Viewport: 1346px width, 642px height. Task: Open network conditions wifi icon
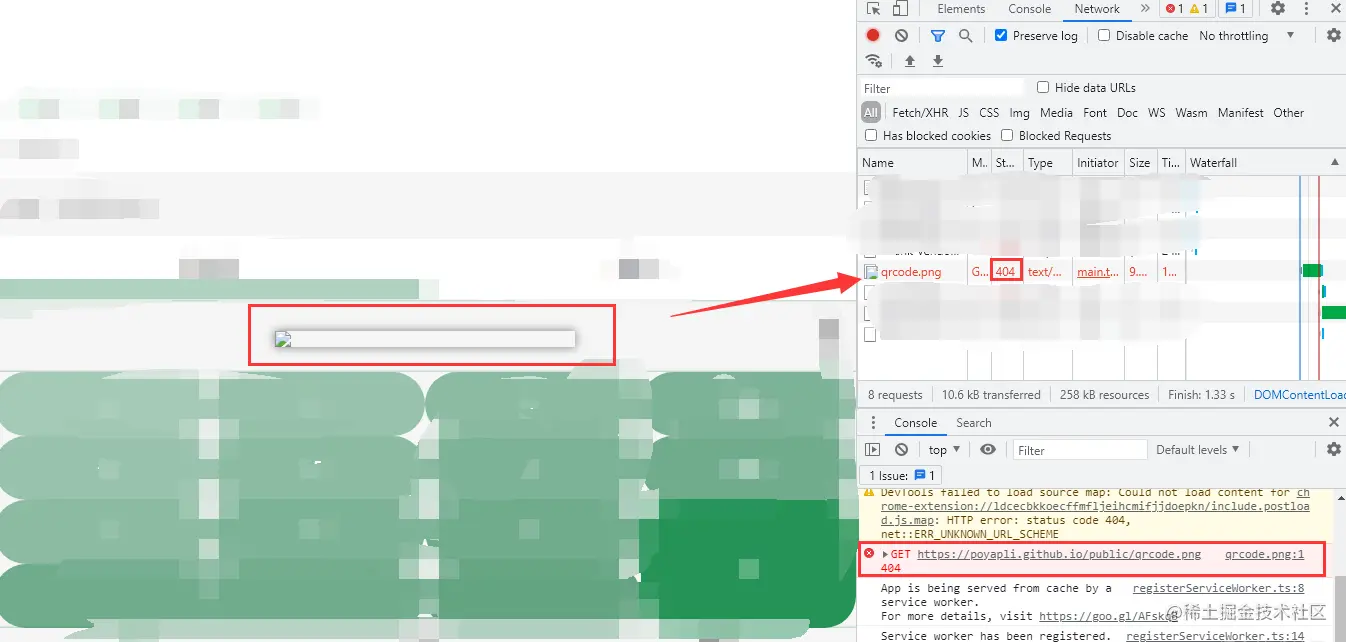[874, 61]
